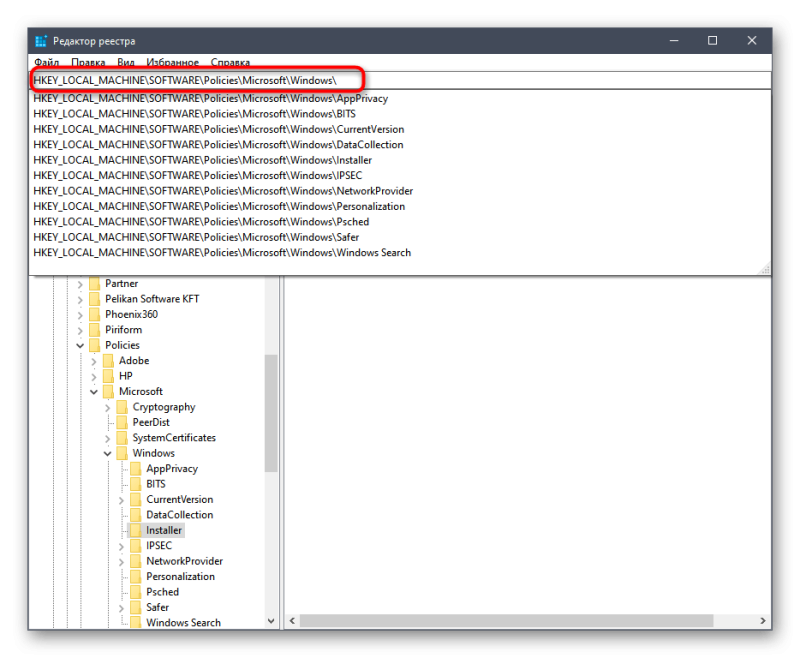Click the tree pane vertical scrollbar thumb
This screenshot has height=658, width=800.
click(x=271, y=413)
